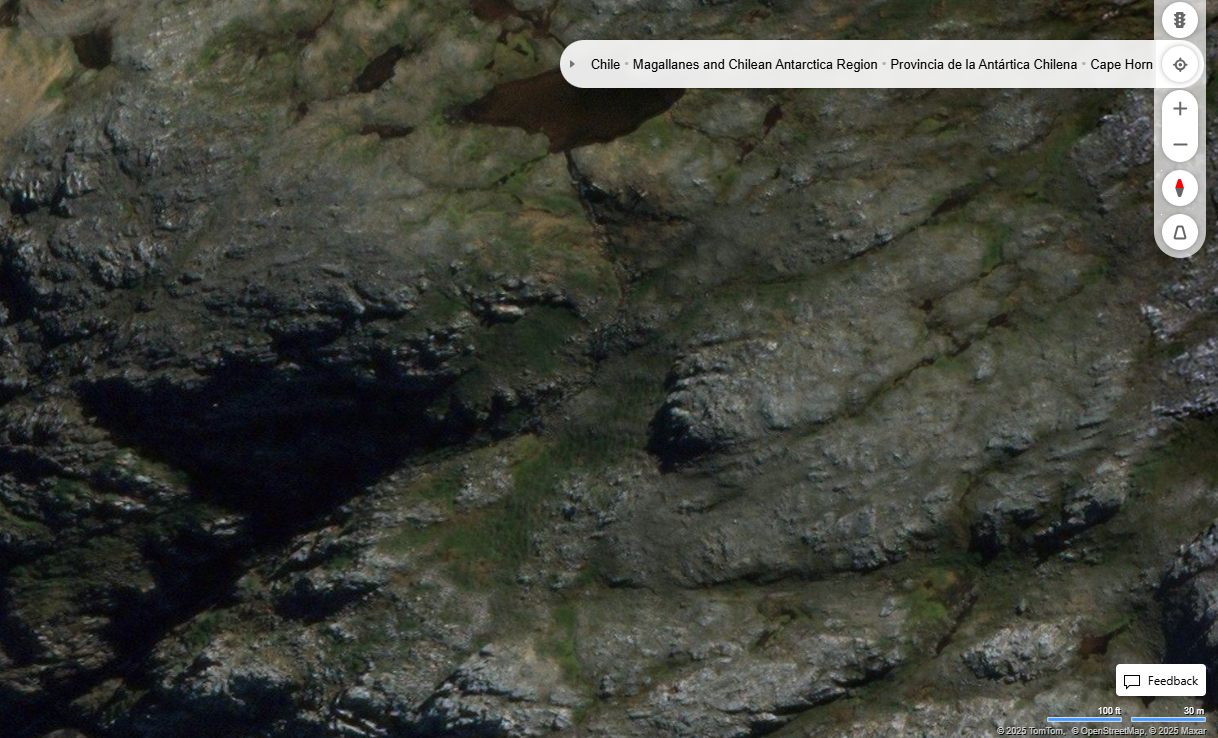
Task: Click the 100 ft scale bar
Action: tap(1085, 715)
